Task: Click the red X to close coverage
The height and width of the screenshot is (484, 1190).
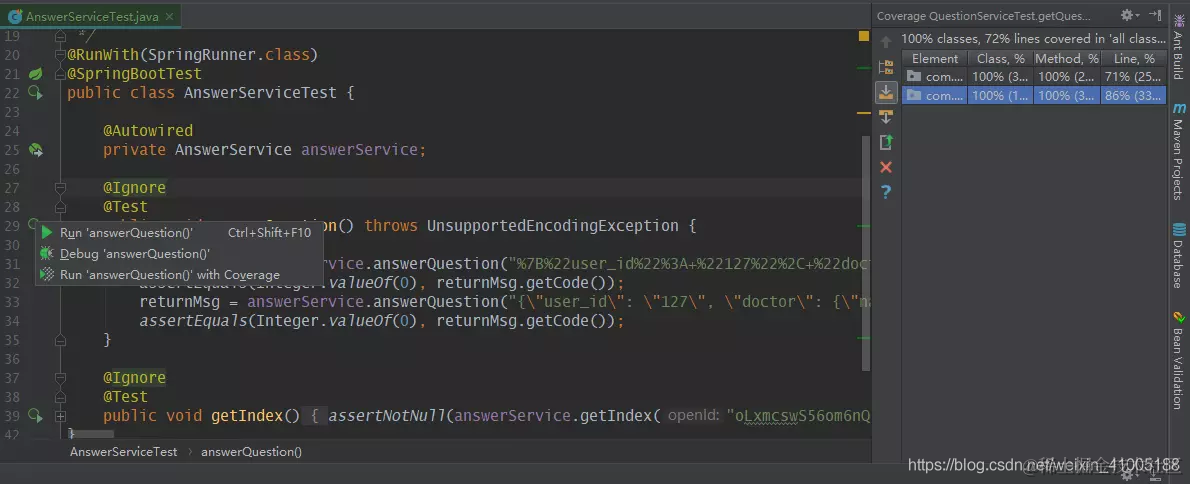Action: click(886, 167)
